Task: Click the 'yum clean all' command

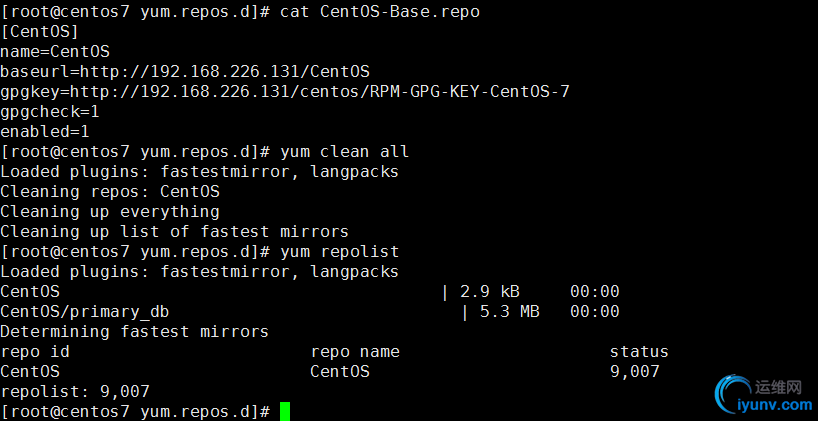Action: click(x=344, y=152)
